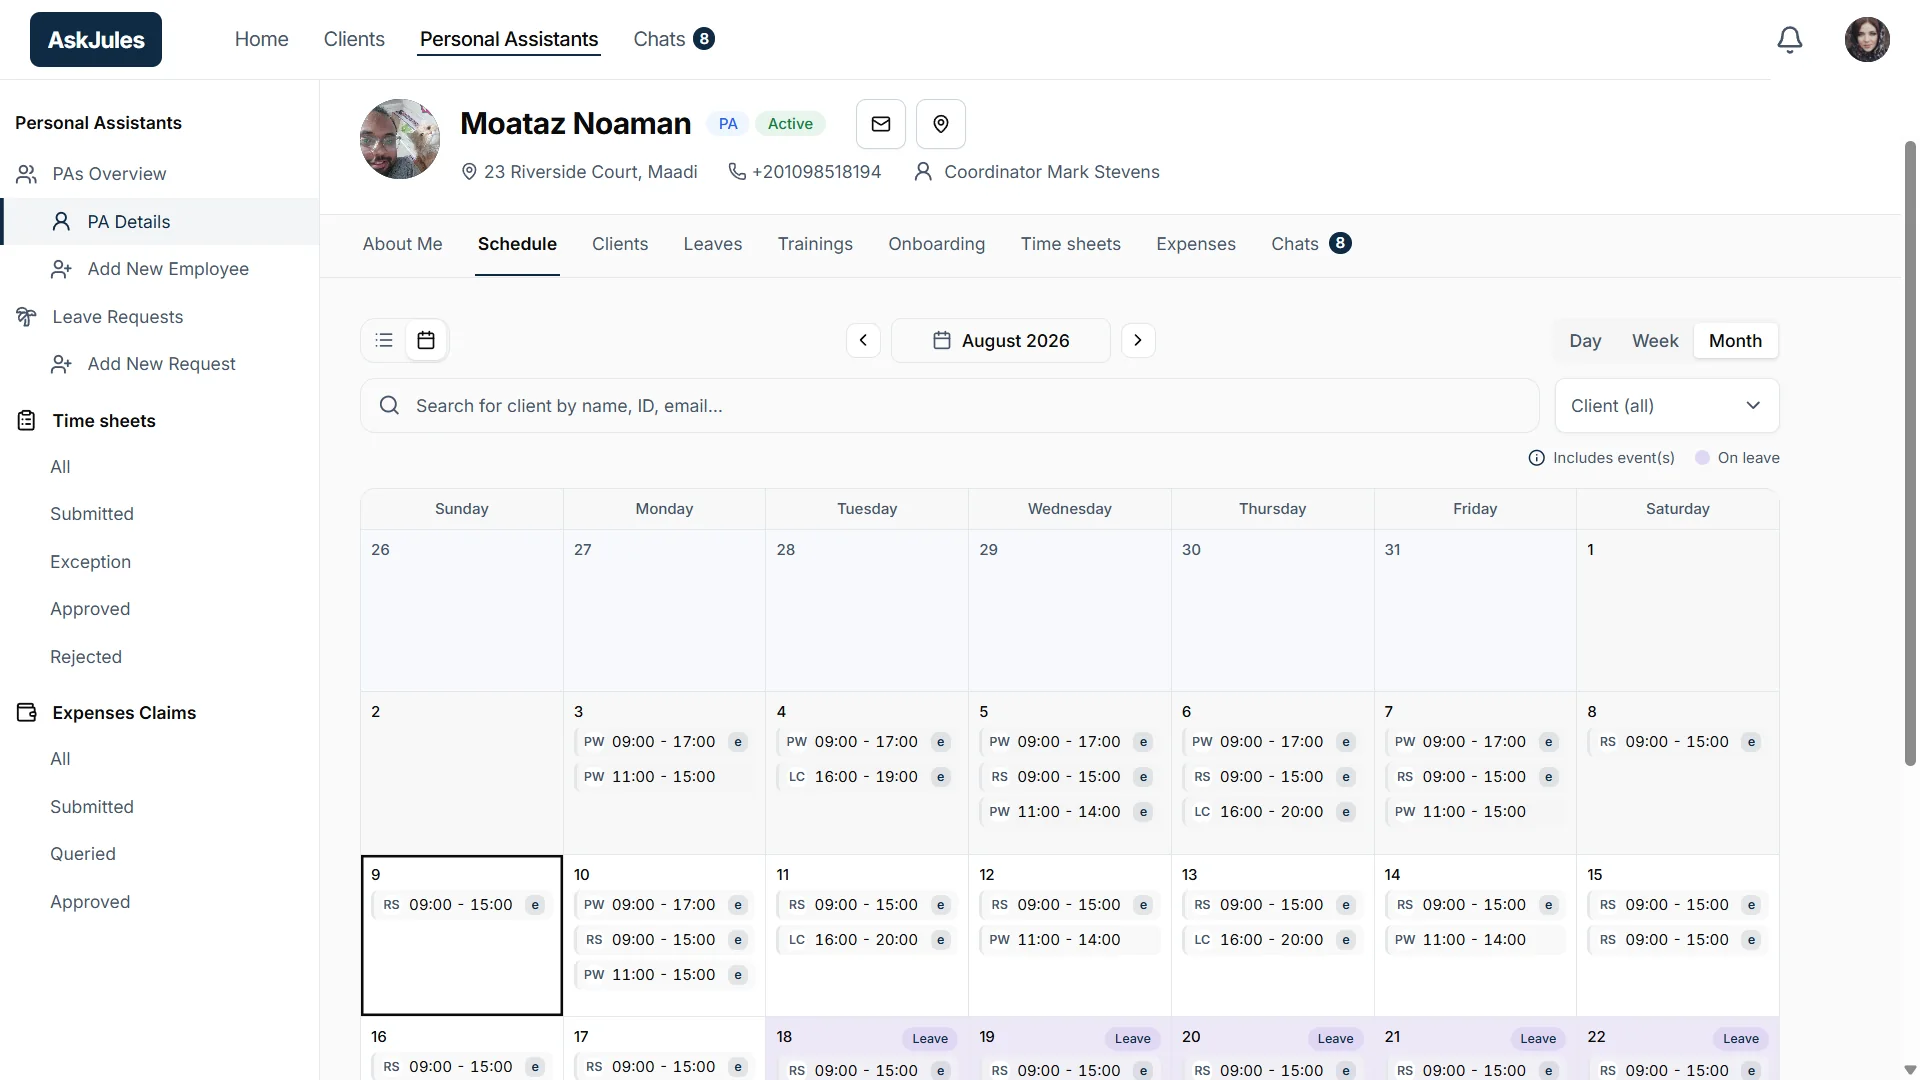Open the Trainings tab

point(815,244)
